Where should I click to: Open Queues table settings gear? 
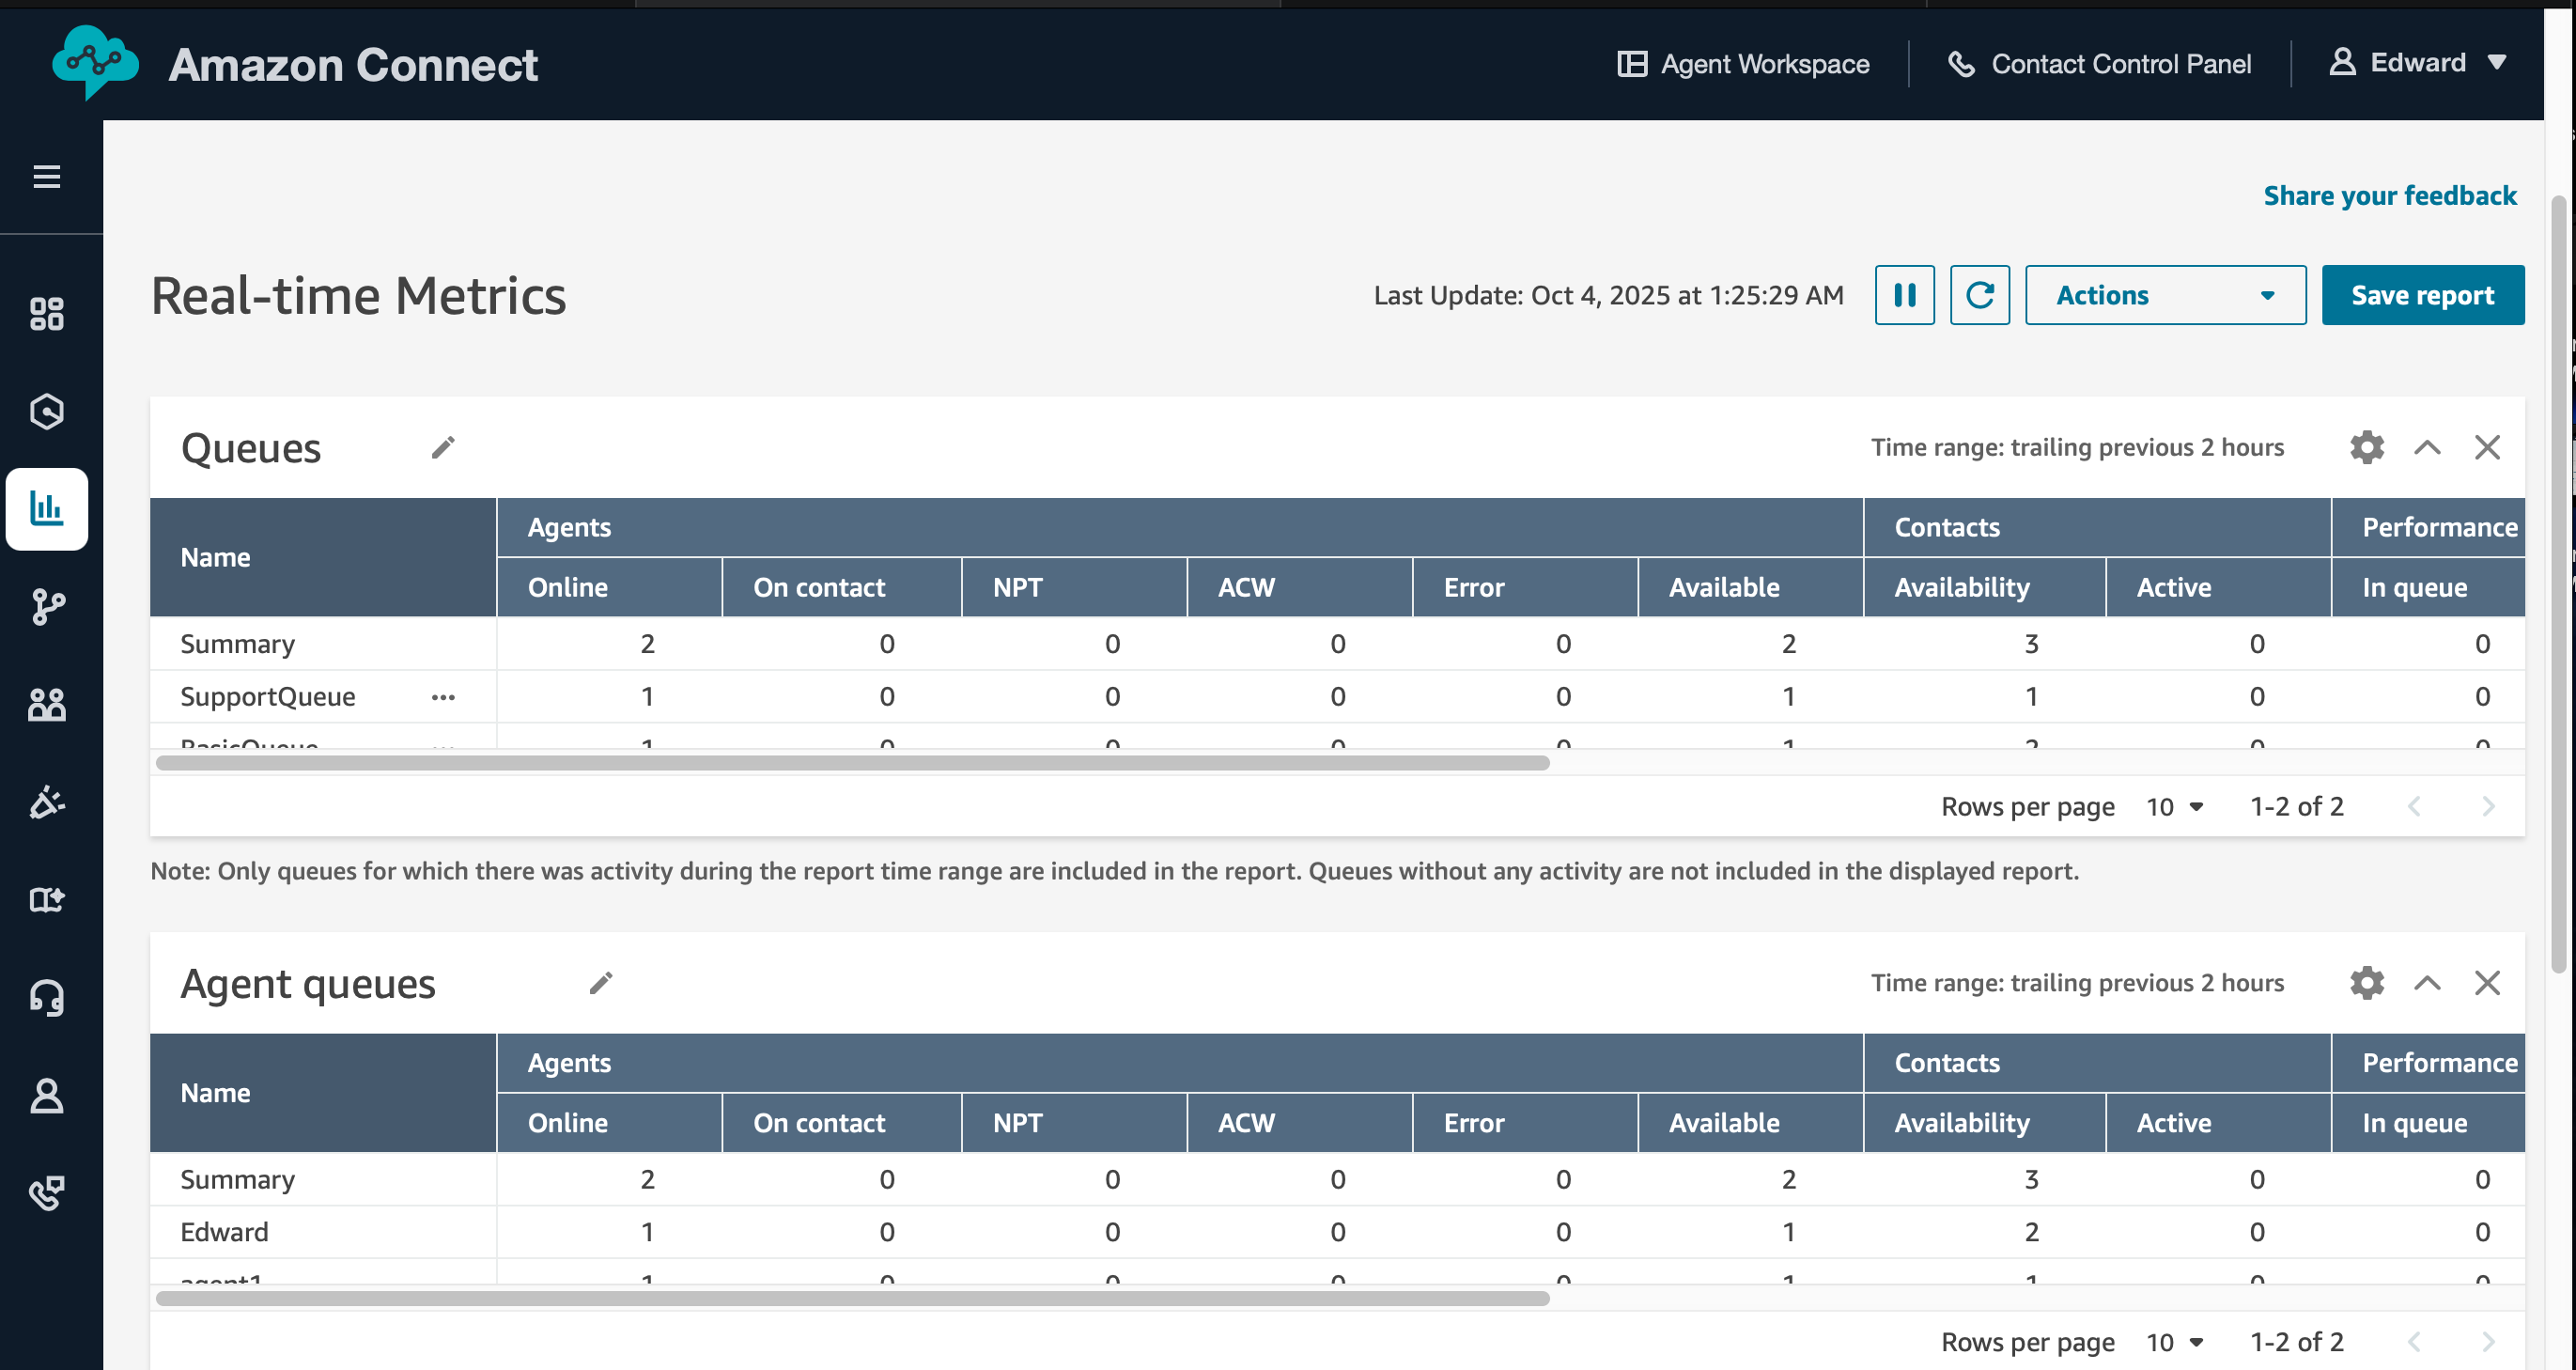[x=2366, y=447]
